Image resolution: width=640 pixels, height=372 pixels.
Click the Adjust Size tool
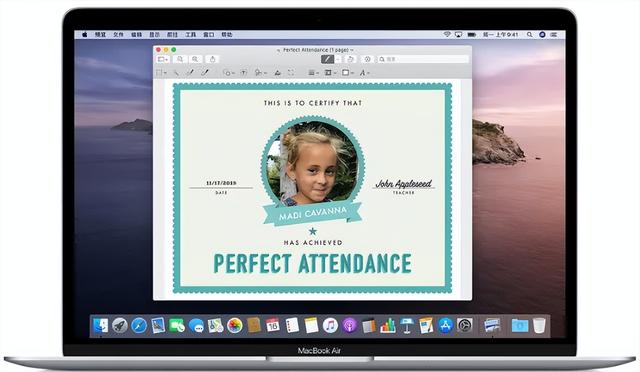(x=291, y=73)
